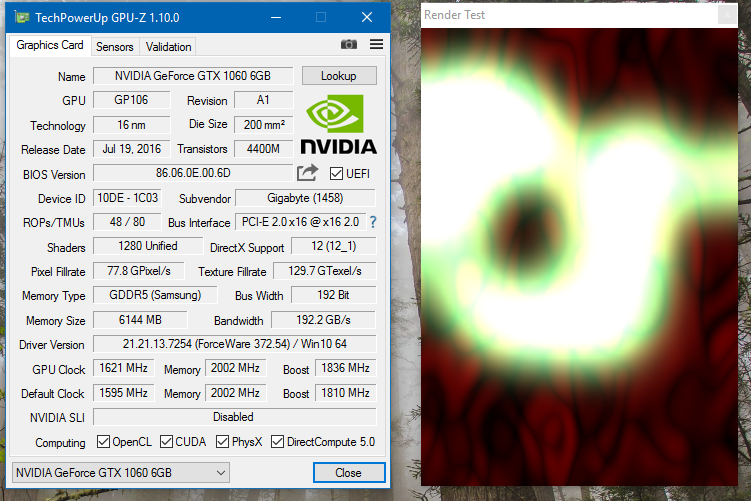Click the GPU-Z title bar app icon
This screenshot has width=751, height=501.
[x=22, y=18]
